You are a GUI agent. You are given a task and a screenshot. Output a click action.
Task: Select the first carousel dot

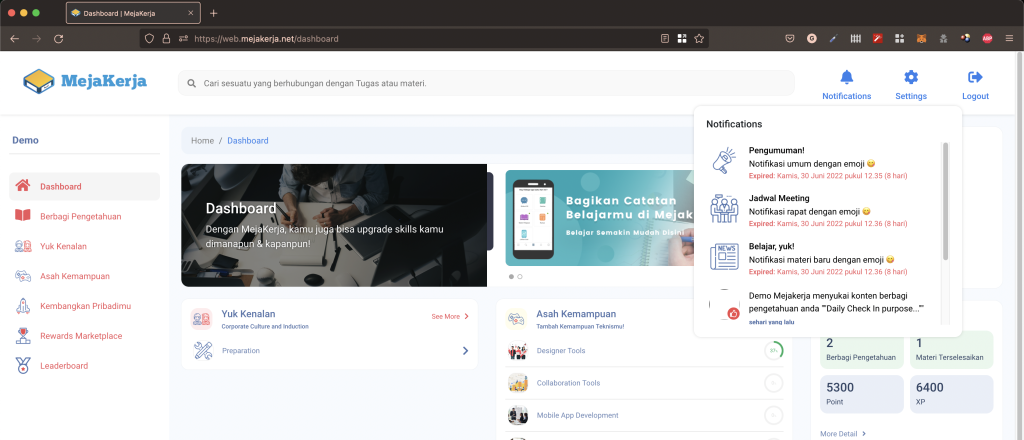pyautogui.click(x=511, y=277)
